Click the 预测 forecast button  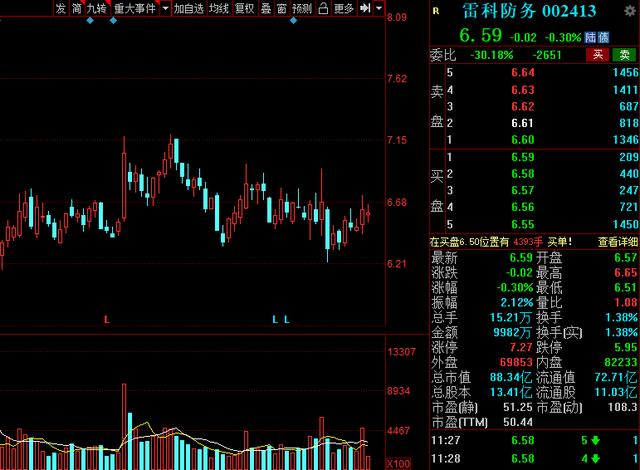click(302, 8)
